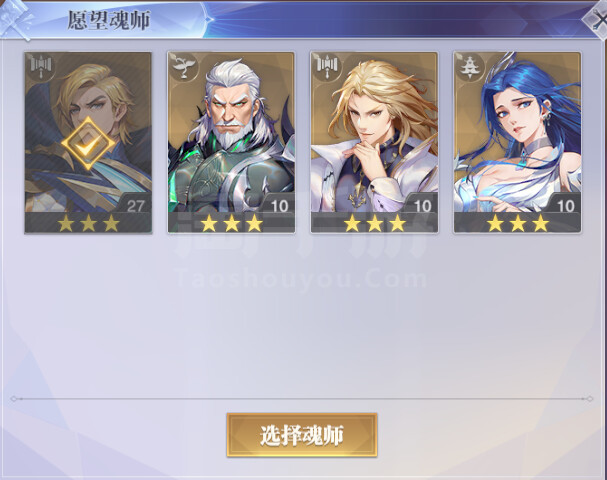
Task: Click the three stars under long blond-haired hero
Action: click(375, 223)
